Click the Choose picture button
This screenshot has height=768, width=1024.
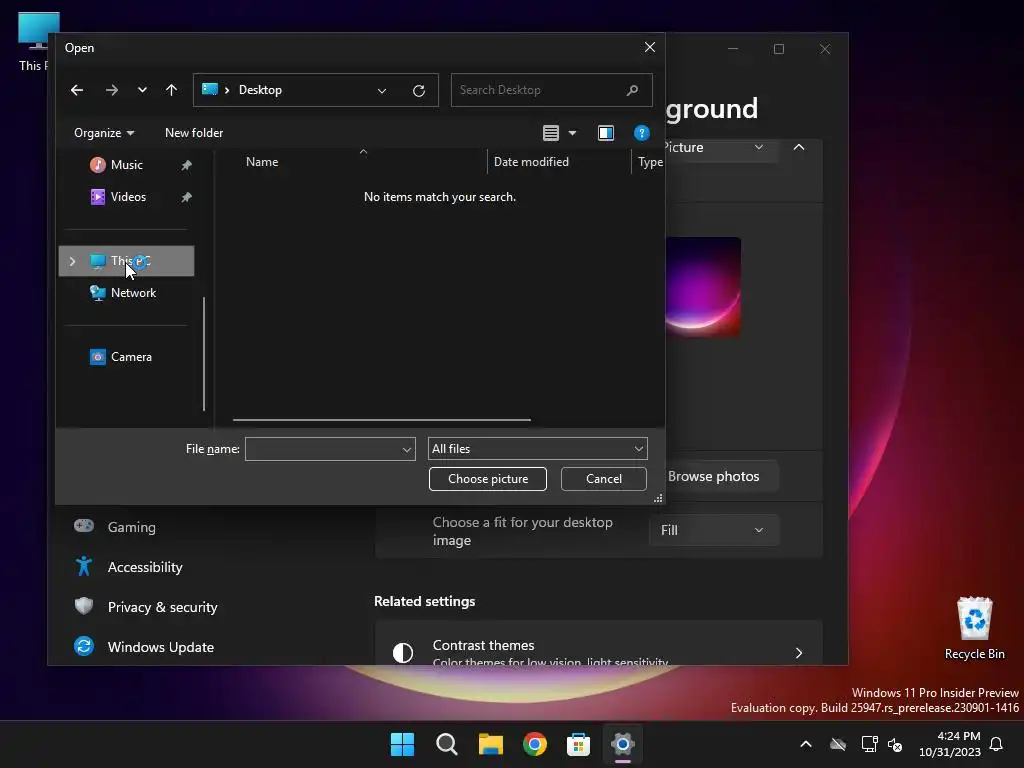[488, 479]
